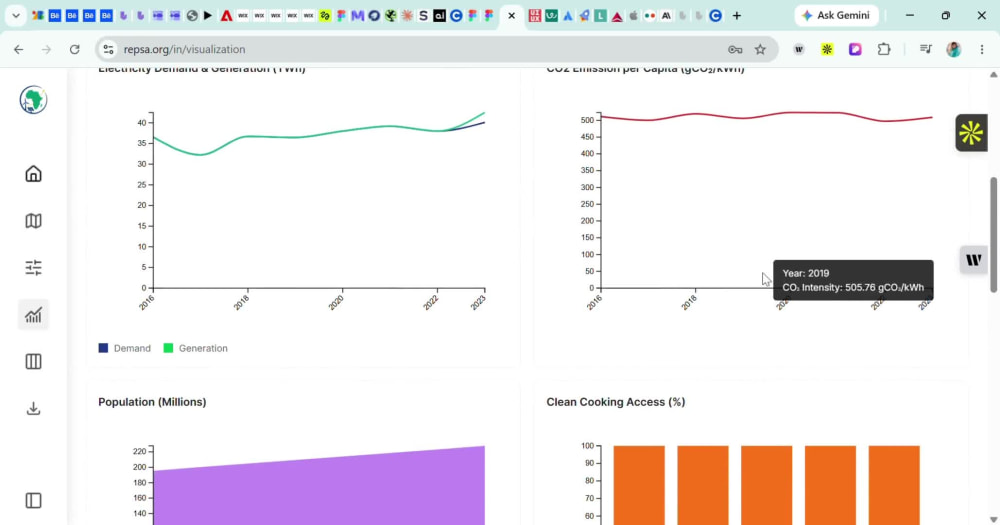
Task: Open the W extension in toolbar
Action: (798, 49)
